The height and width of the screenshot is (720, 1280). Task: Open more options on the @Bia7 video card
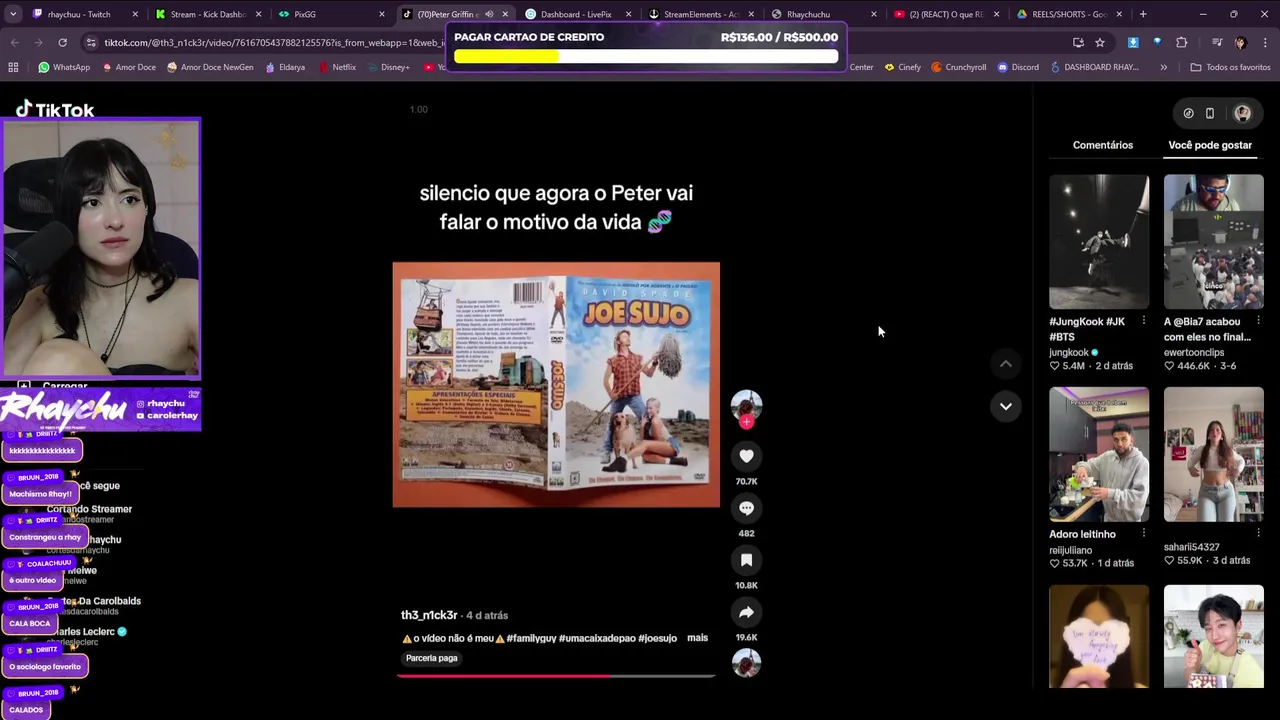(x=1258, y=321)
